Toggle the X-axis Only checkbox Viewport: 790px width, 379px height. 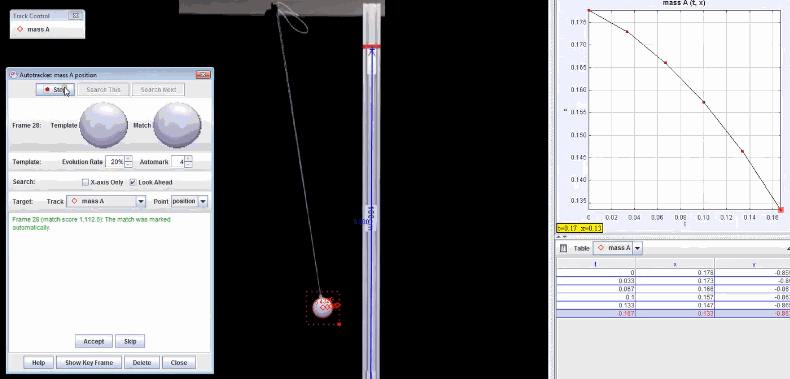tap(85, 182)
